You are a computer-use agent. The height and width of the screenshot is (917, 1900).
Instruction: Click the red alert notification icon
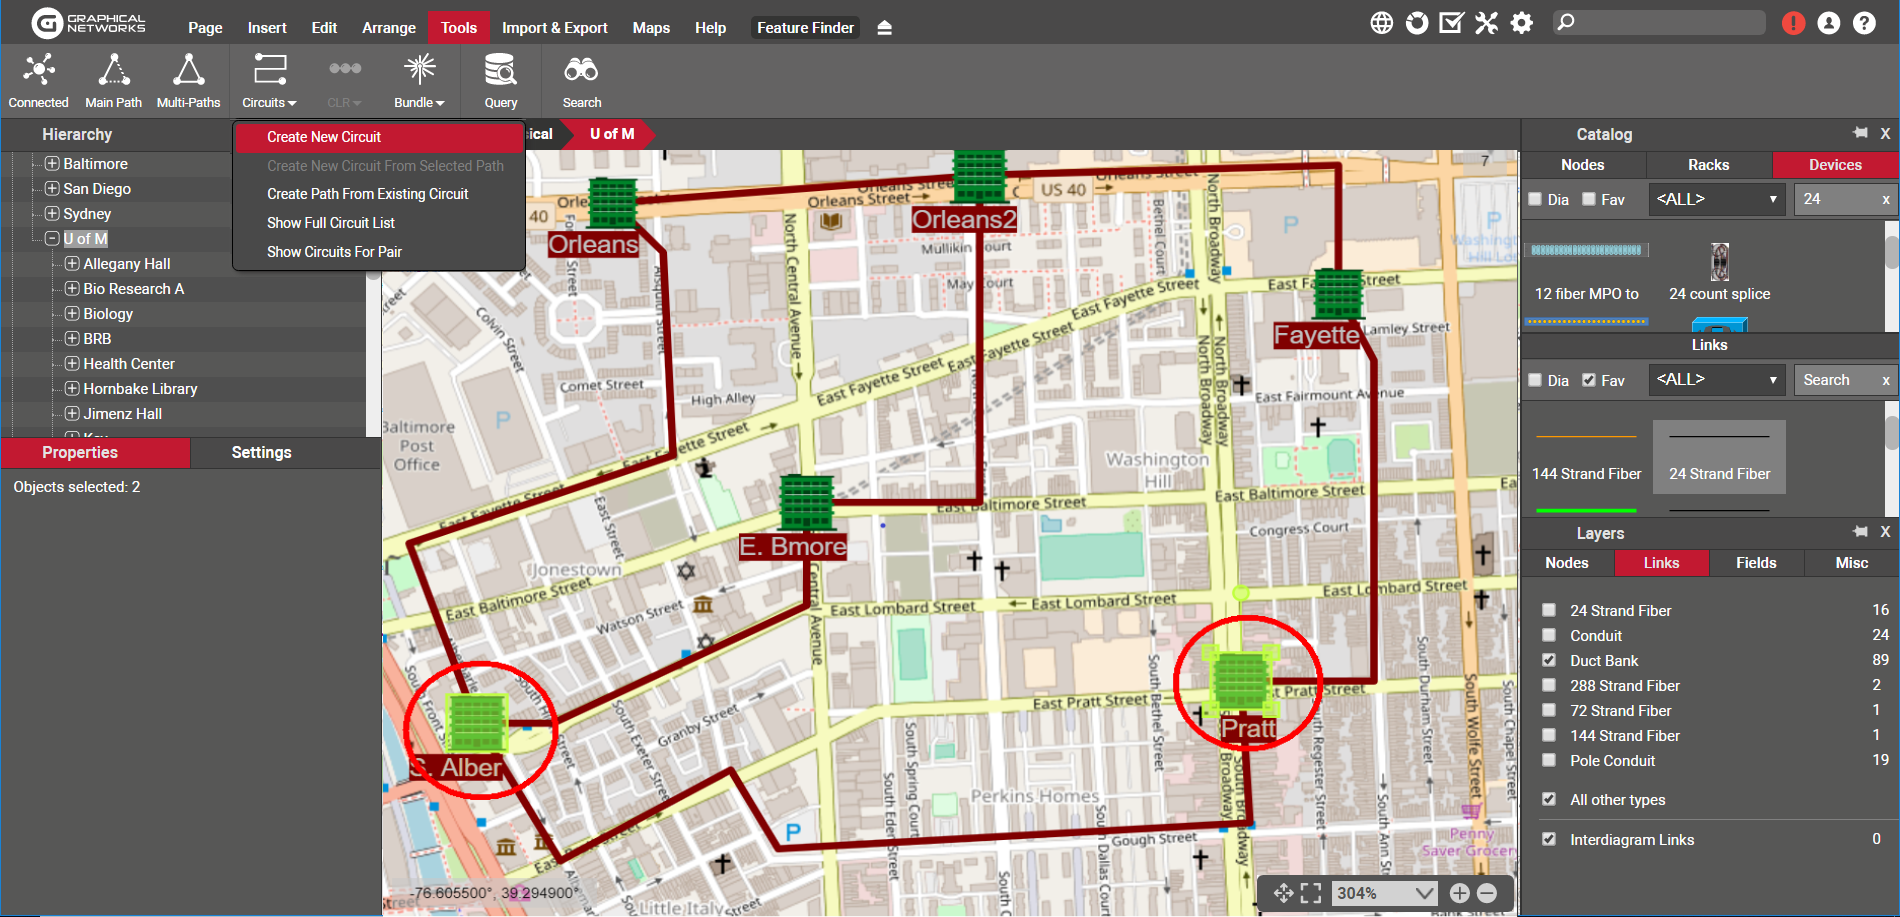pyautogui.click(x=1793, y=22)
